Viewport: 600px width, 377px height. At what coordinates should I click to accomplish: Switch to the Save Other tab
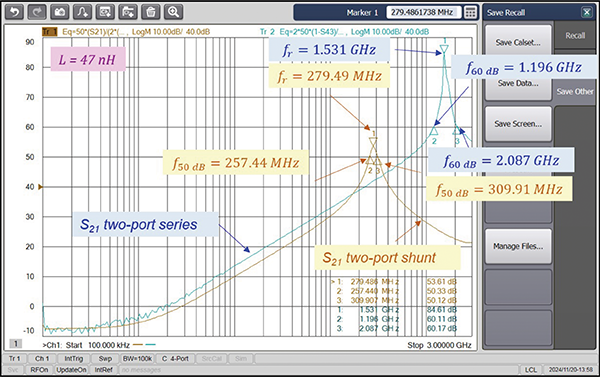(575, 91)
